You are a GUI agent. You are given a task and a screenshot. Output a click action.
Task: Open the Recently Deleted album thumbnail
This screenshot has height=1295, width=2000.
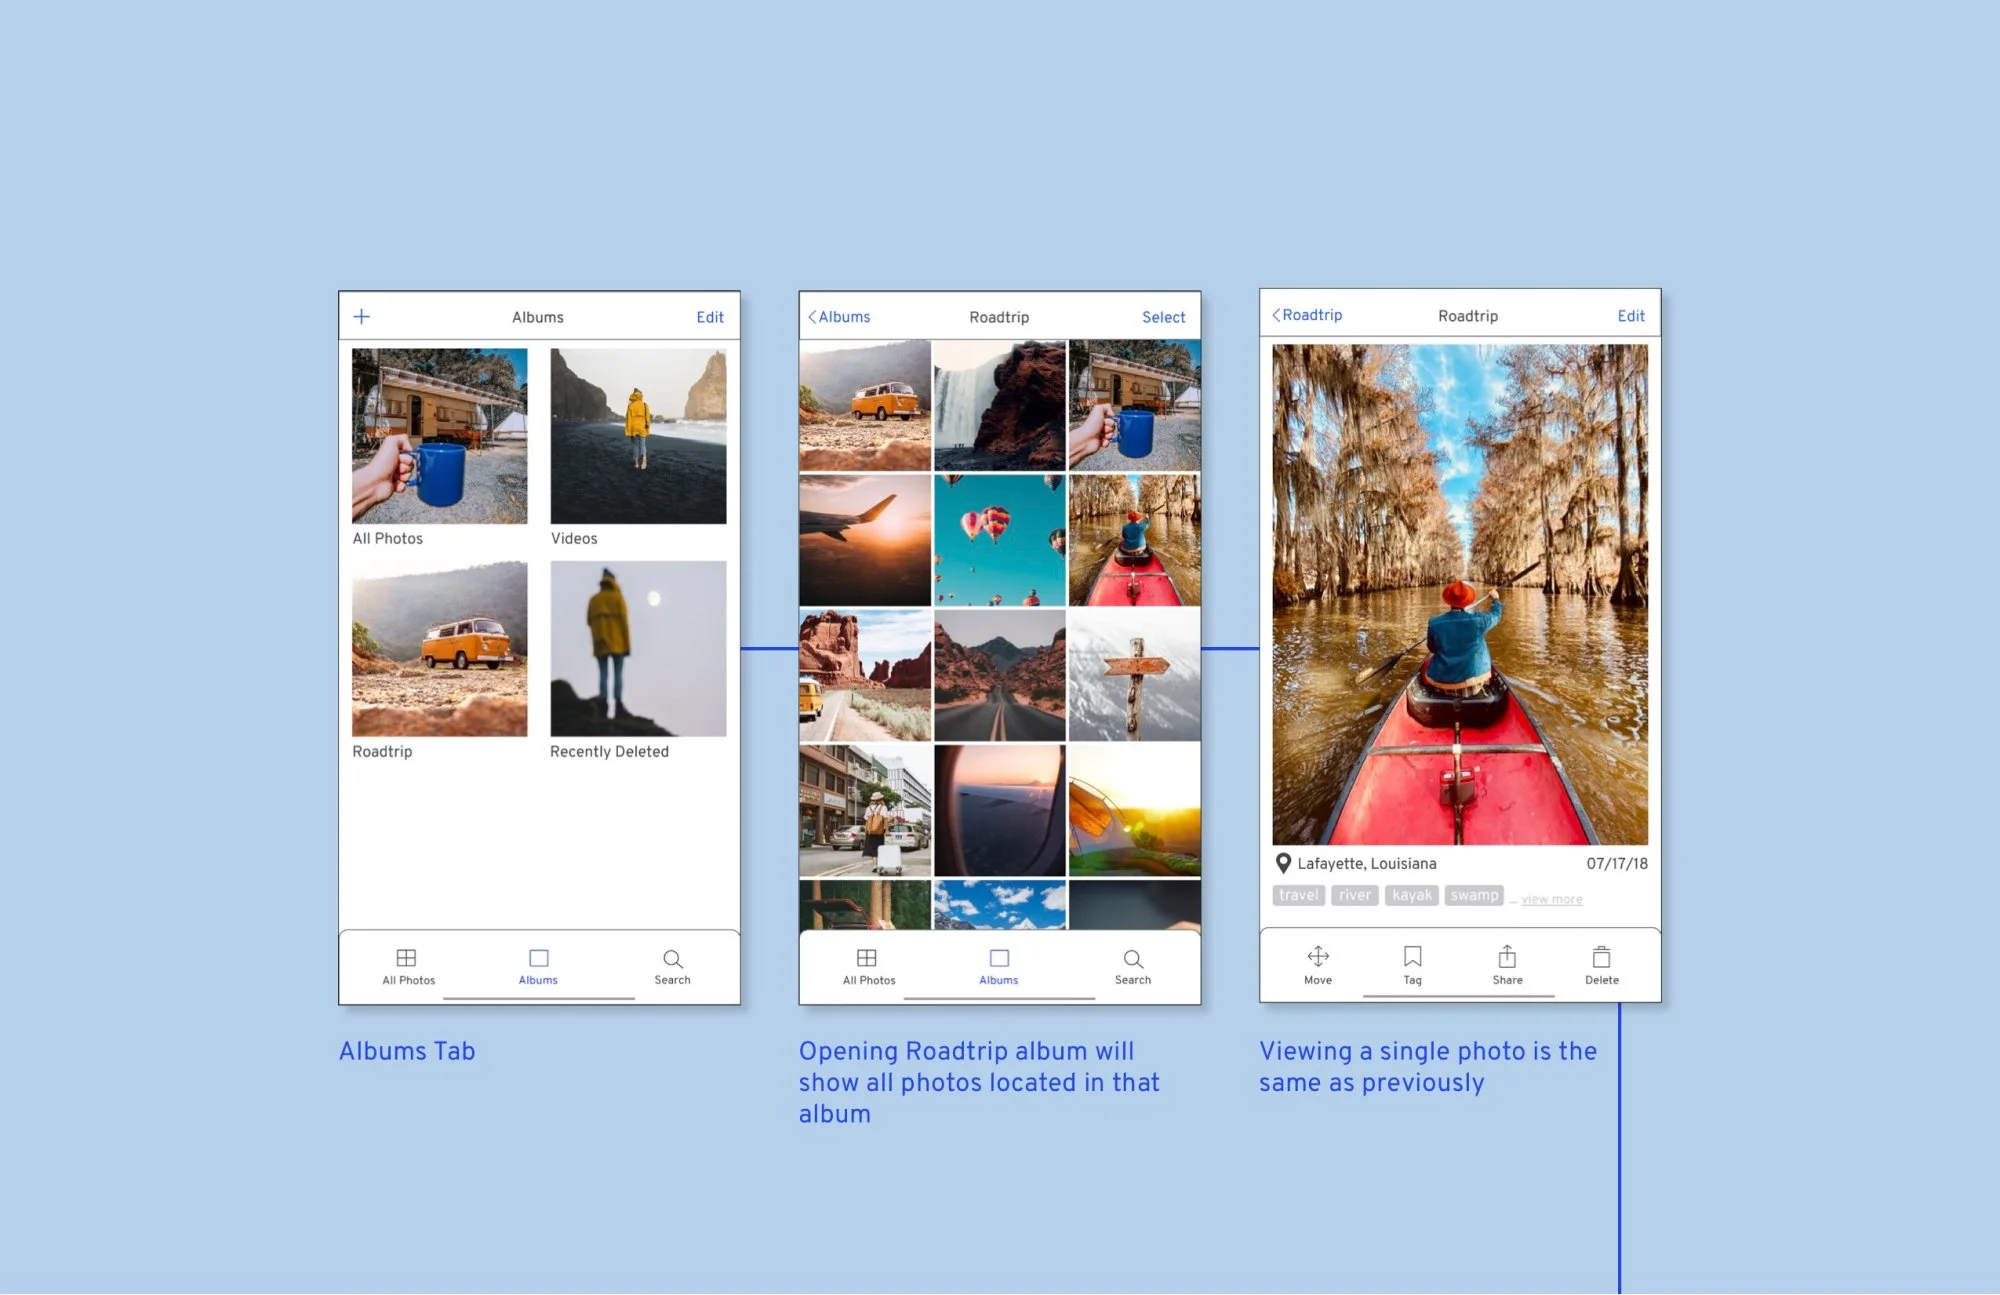(638, 648)
